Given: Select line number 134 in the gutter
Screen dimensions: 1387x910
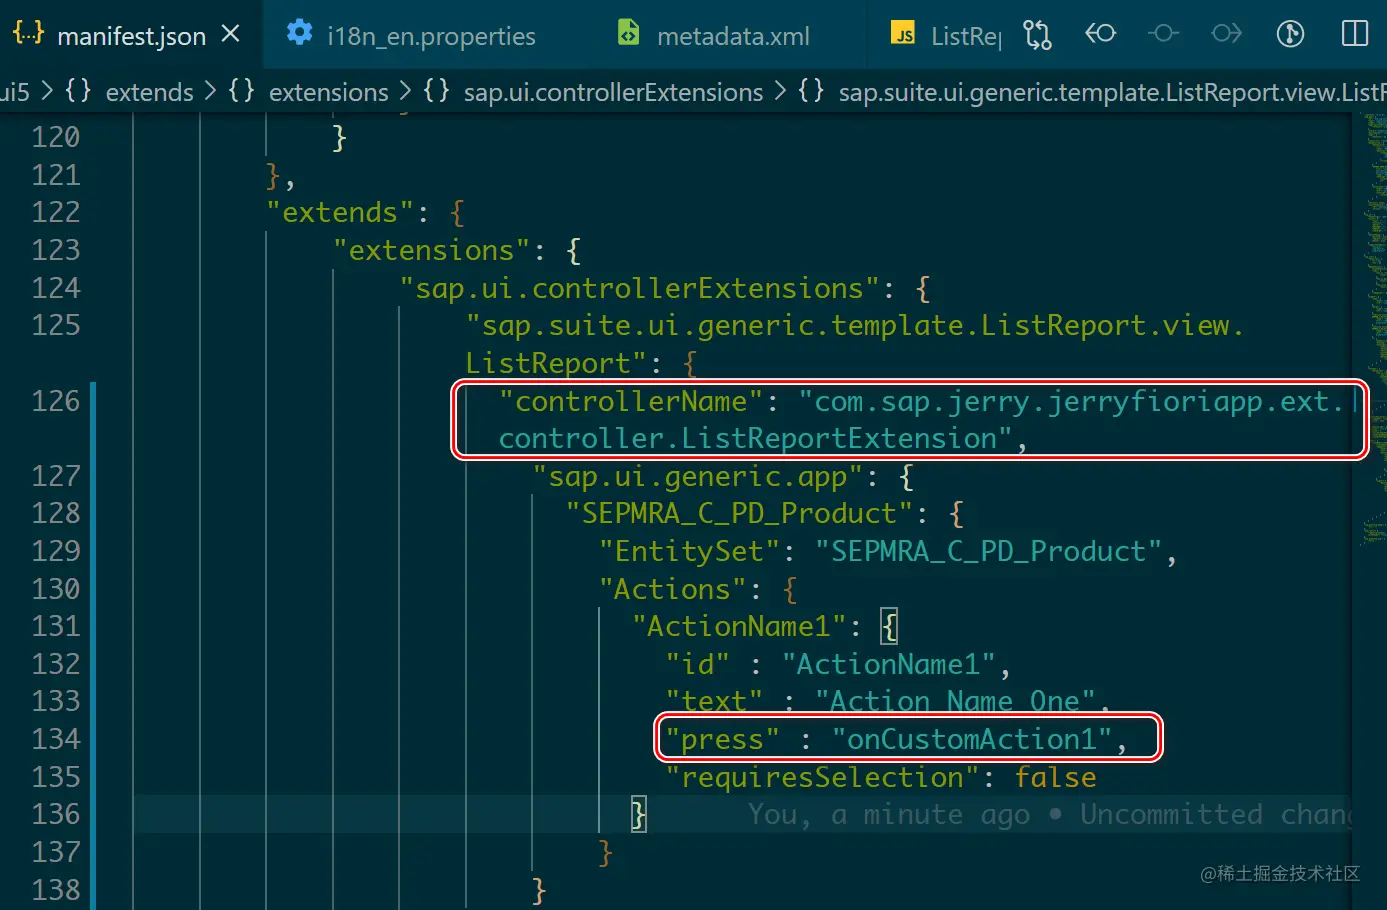Looking at the screenshot, I should [56, 739].
